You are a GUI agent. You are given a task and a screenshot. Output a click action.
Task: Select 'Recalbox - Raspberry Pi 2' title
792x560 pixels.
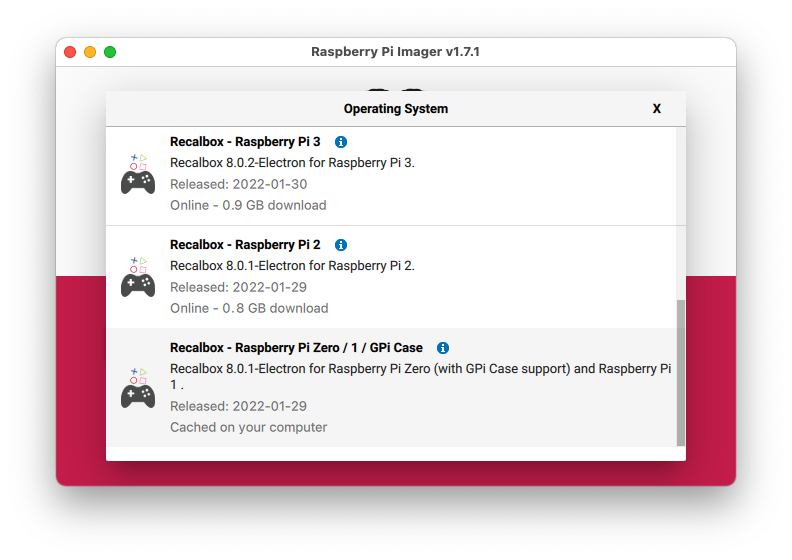245,245
